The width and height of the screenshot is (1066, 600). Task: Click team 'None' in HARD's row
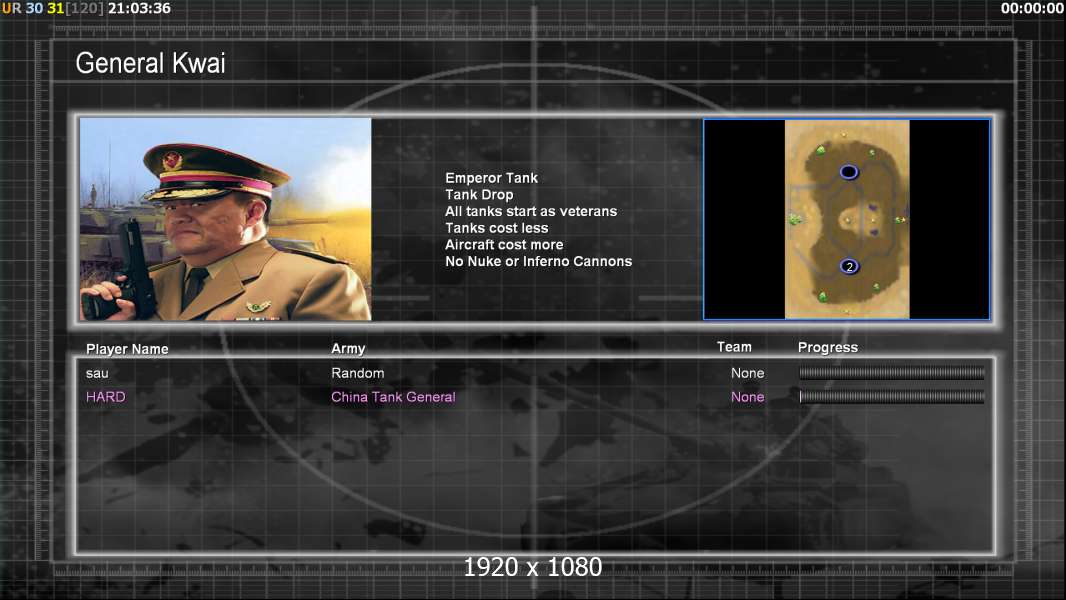pos(748,397)
